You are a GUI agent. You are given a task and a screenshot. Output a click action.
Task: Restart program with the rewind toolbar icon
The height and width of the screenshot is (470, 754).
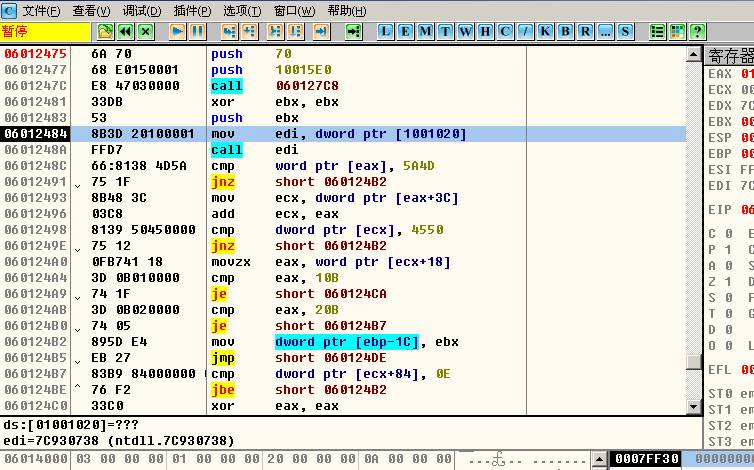click(x=126, y=32)
